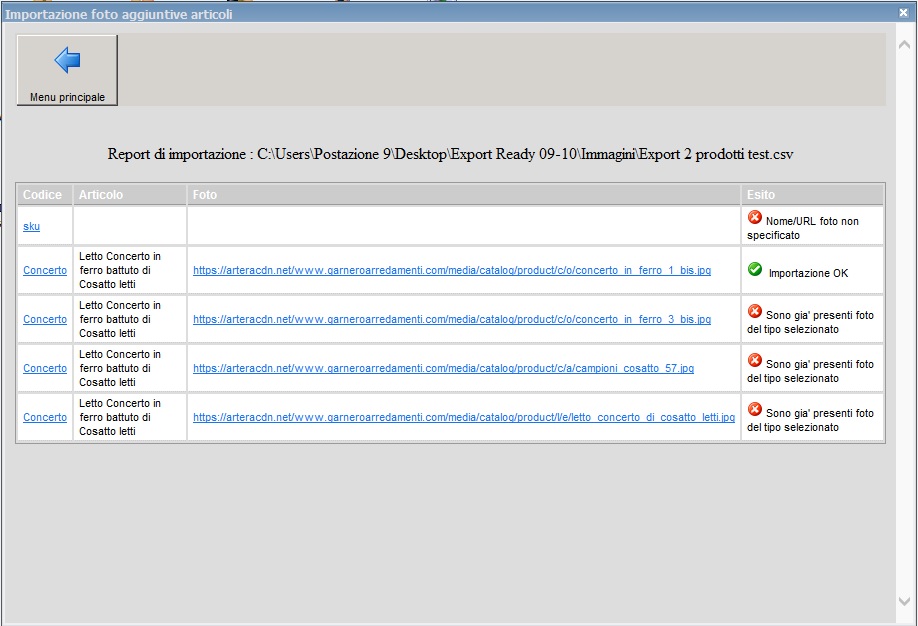Open the campioni_cosatto_57.jpg photo URL
Screen dimensions: 918x626
[x=443, y=368]
